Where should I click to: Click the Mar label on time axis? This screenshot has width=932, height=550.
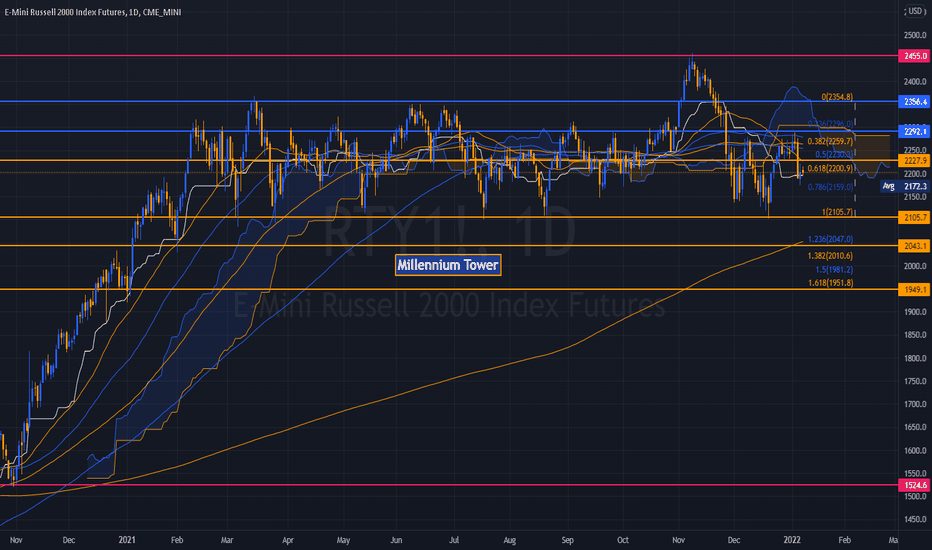[226, 540]
